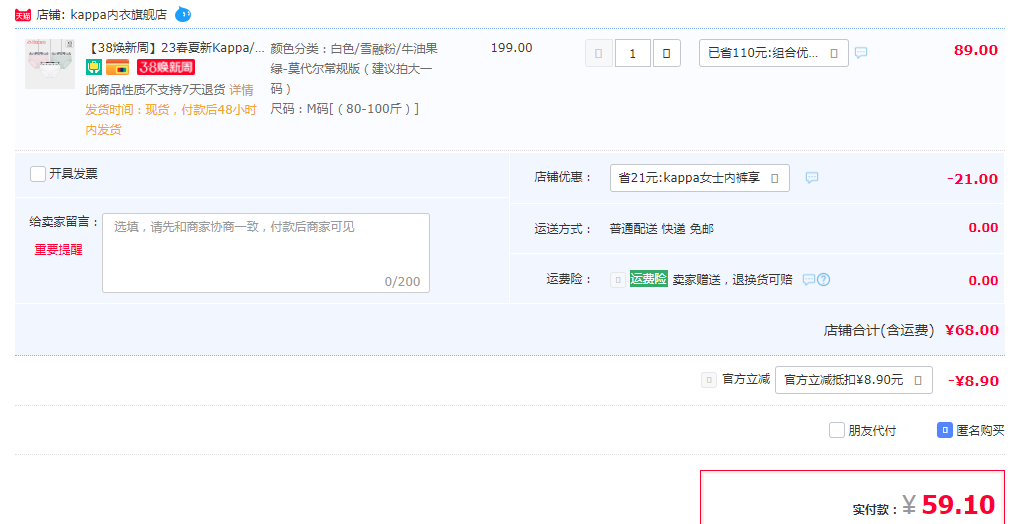Click the 38焕新周 promotion tag
Viewport: 1013px width, 524px height.
(x=166, y=67)
